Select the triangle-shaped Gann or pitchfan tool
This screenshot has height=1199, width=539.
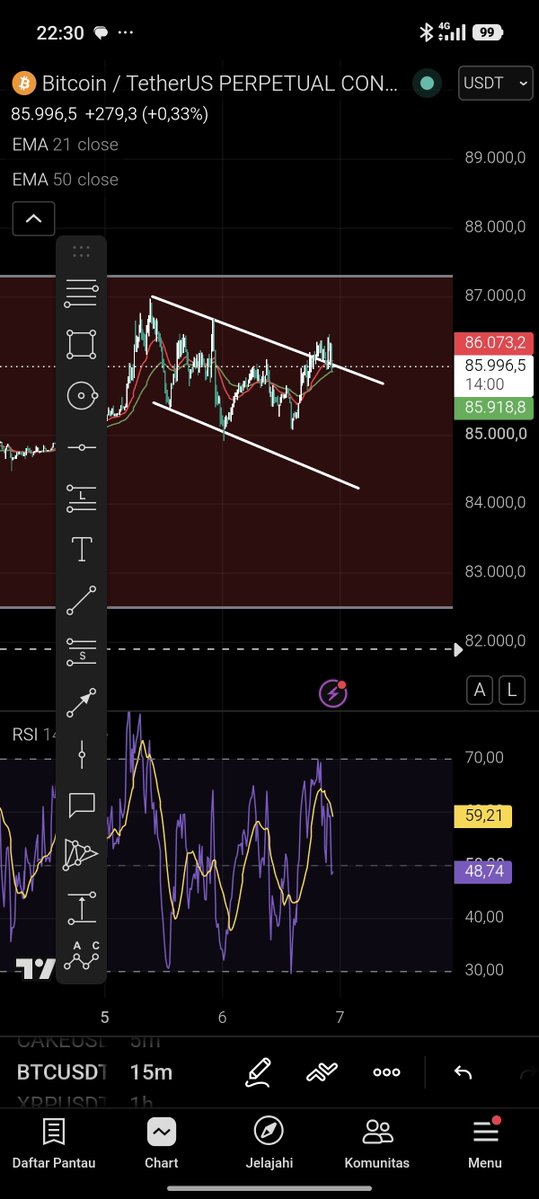point(82,855)
